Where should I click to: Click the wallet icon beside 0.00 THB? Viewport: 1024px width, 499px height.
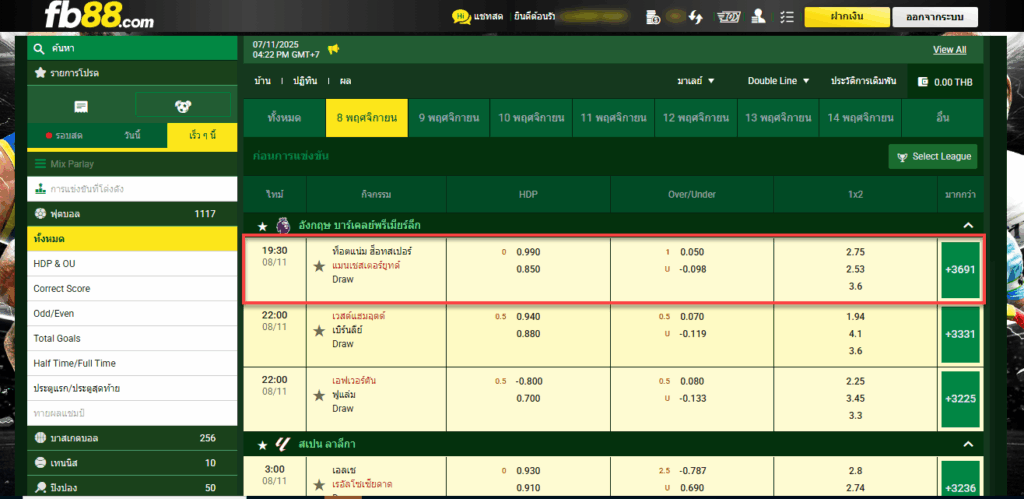(x=923, y=82)
